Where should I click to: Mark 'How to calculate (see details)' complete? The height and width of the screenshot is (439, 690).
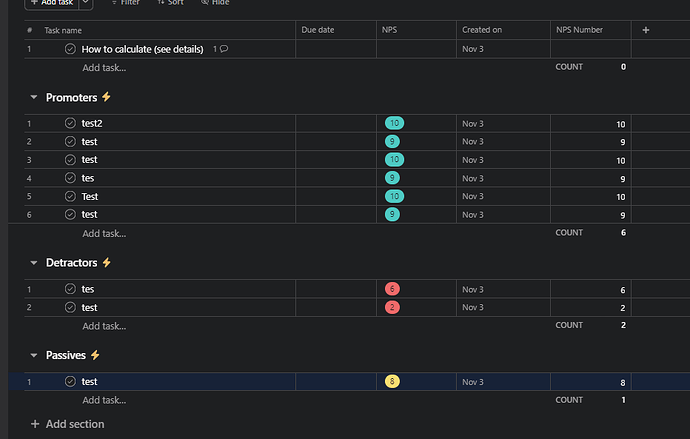(70, 49)
